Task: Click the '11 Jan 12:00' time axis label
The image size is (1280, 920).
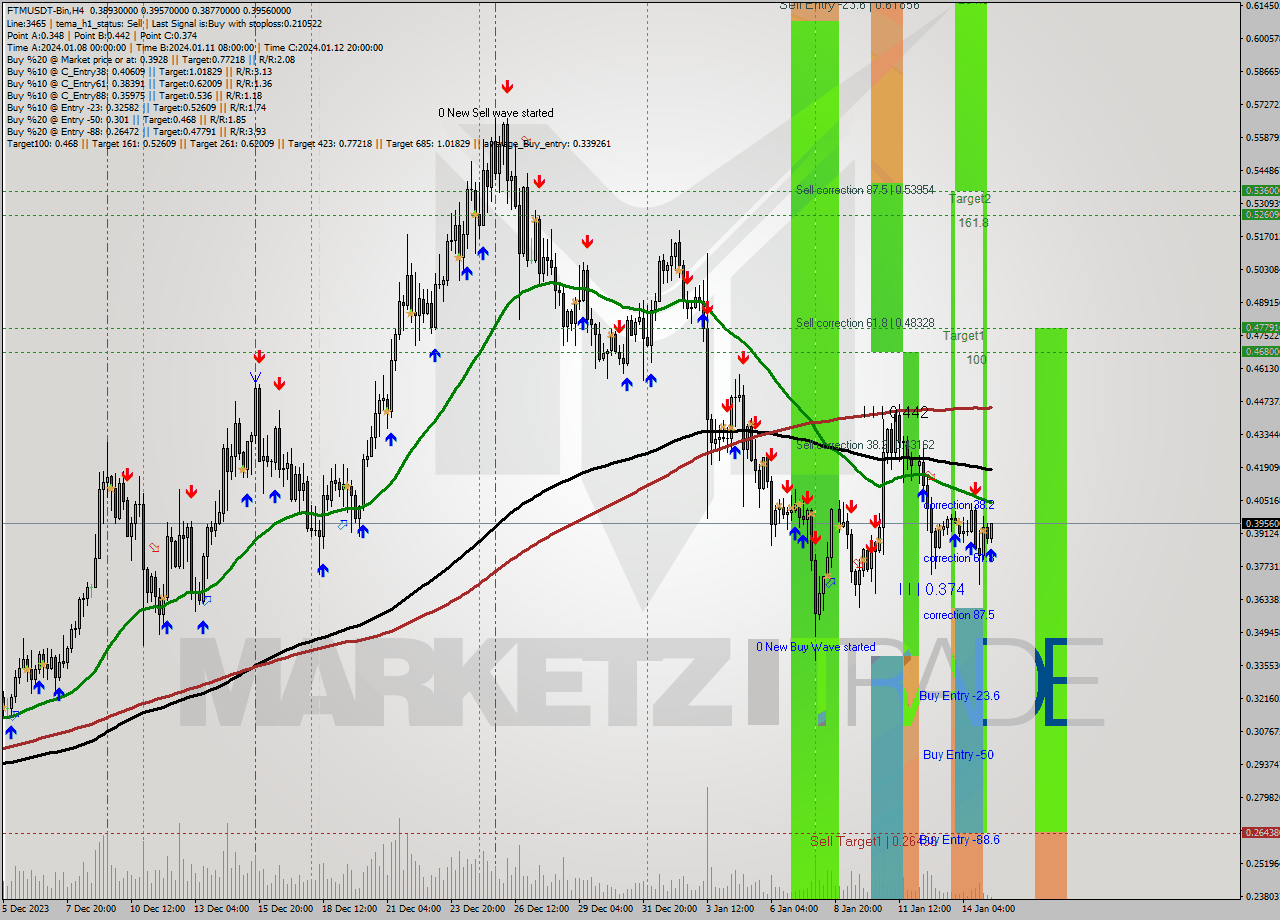Action: click(924, 909)
